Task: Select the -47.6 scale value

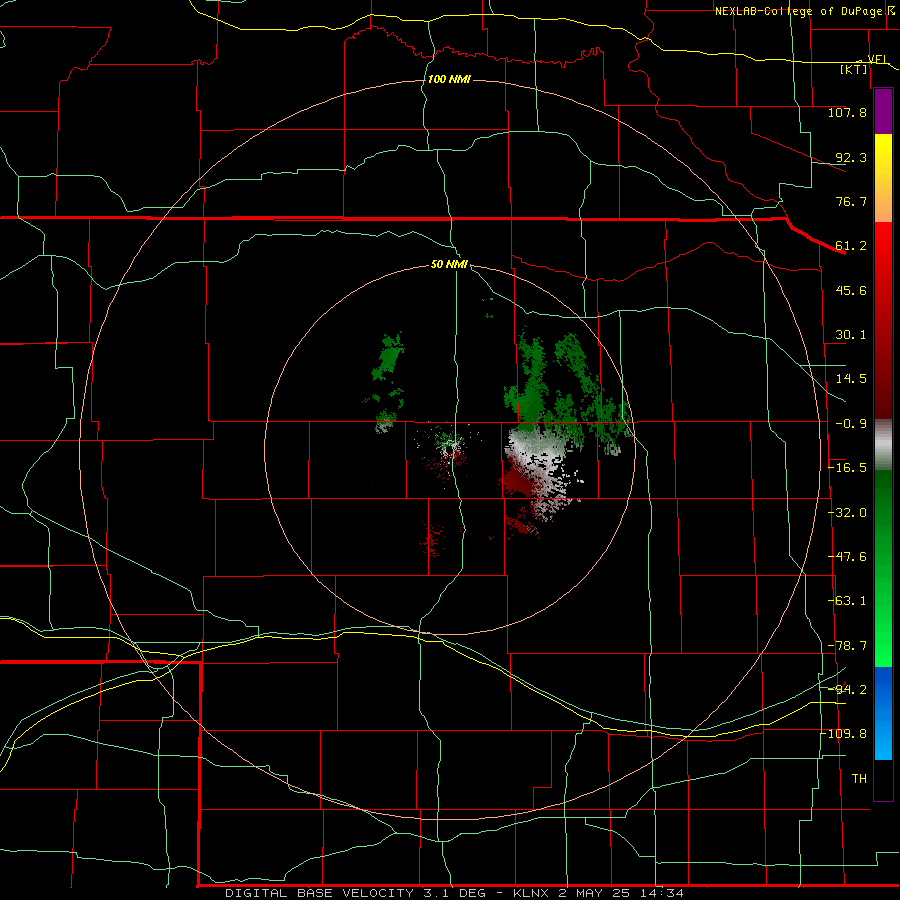Action: click(x=847, y=557)
